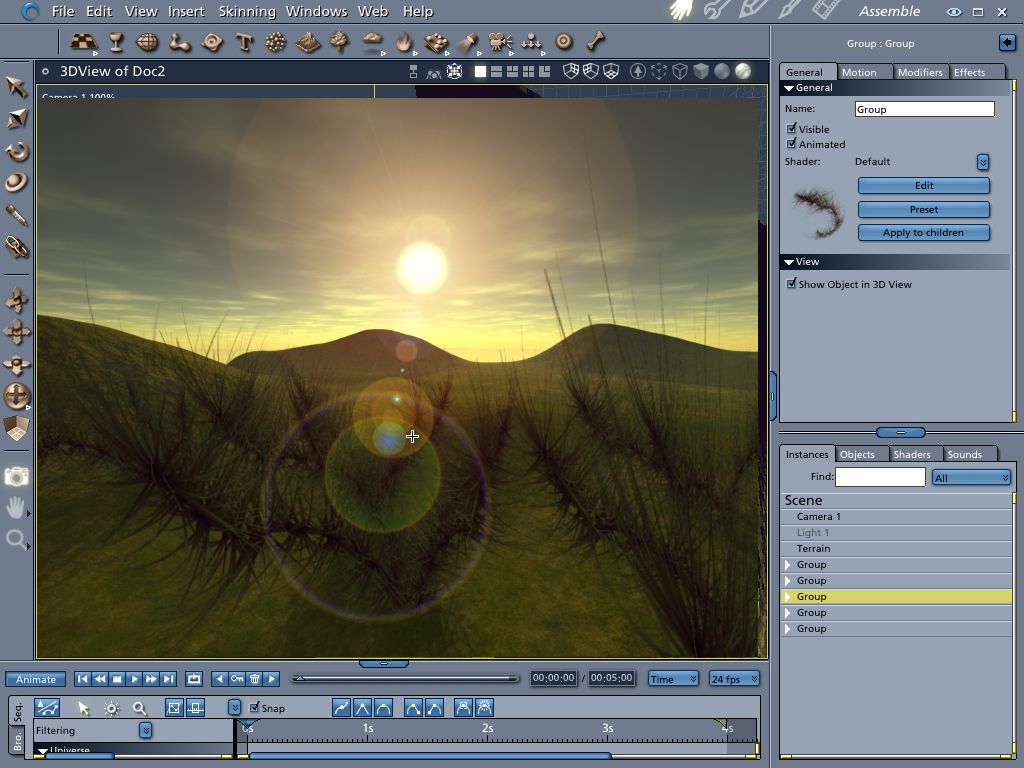Select the Bone tool icon

[596, 42]
